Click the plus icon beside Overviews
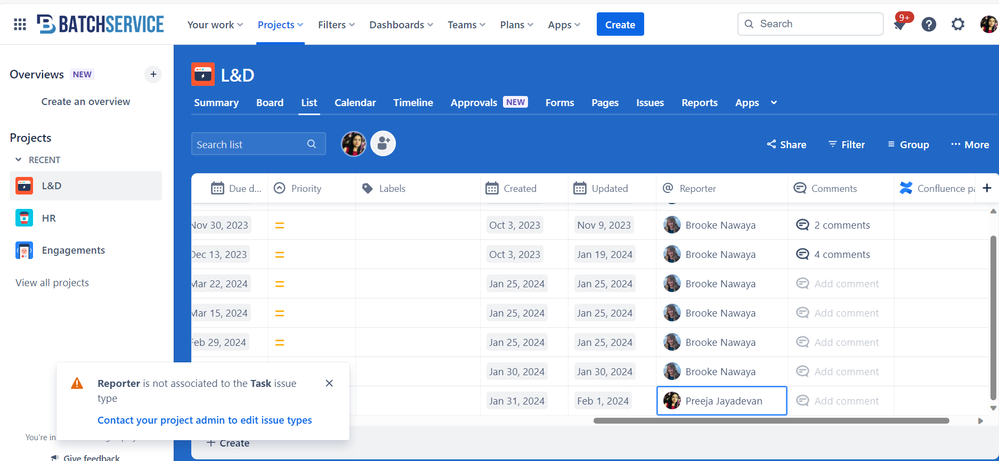 (x=153, y=74)
